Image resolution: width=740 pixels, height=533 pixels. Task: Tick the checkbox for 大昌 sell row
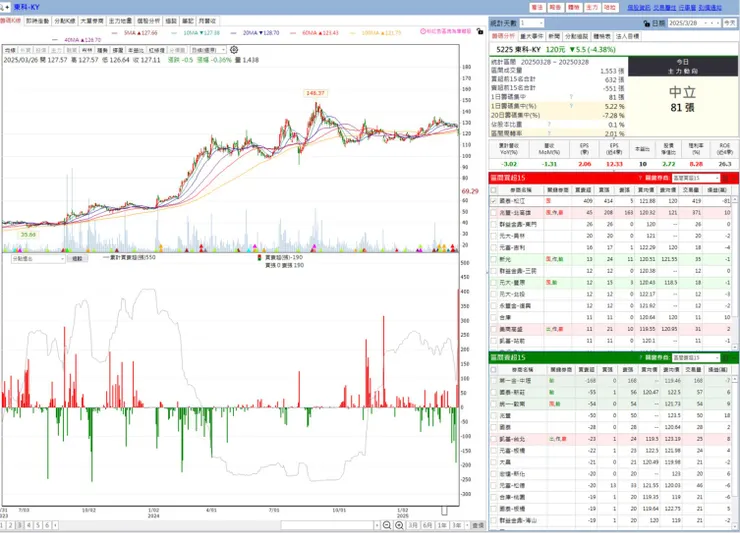494,462
